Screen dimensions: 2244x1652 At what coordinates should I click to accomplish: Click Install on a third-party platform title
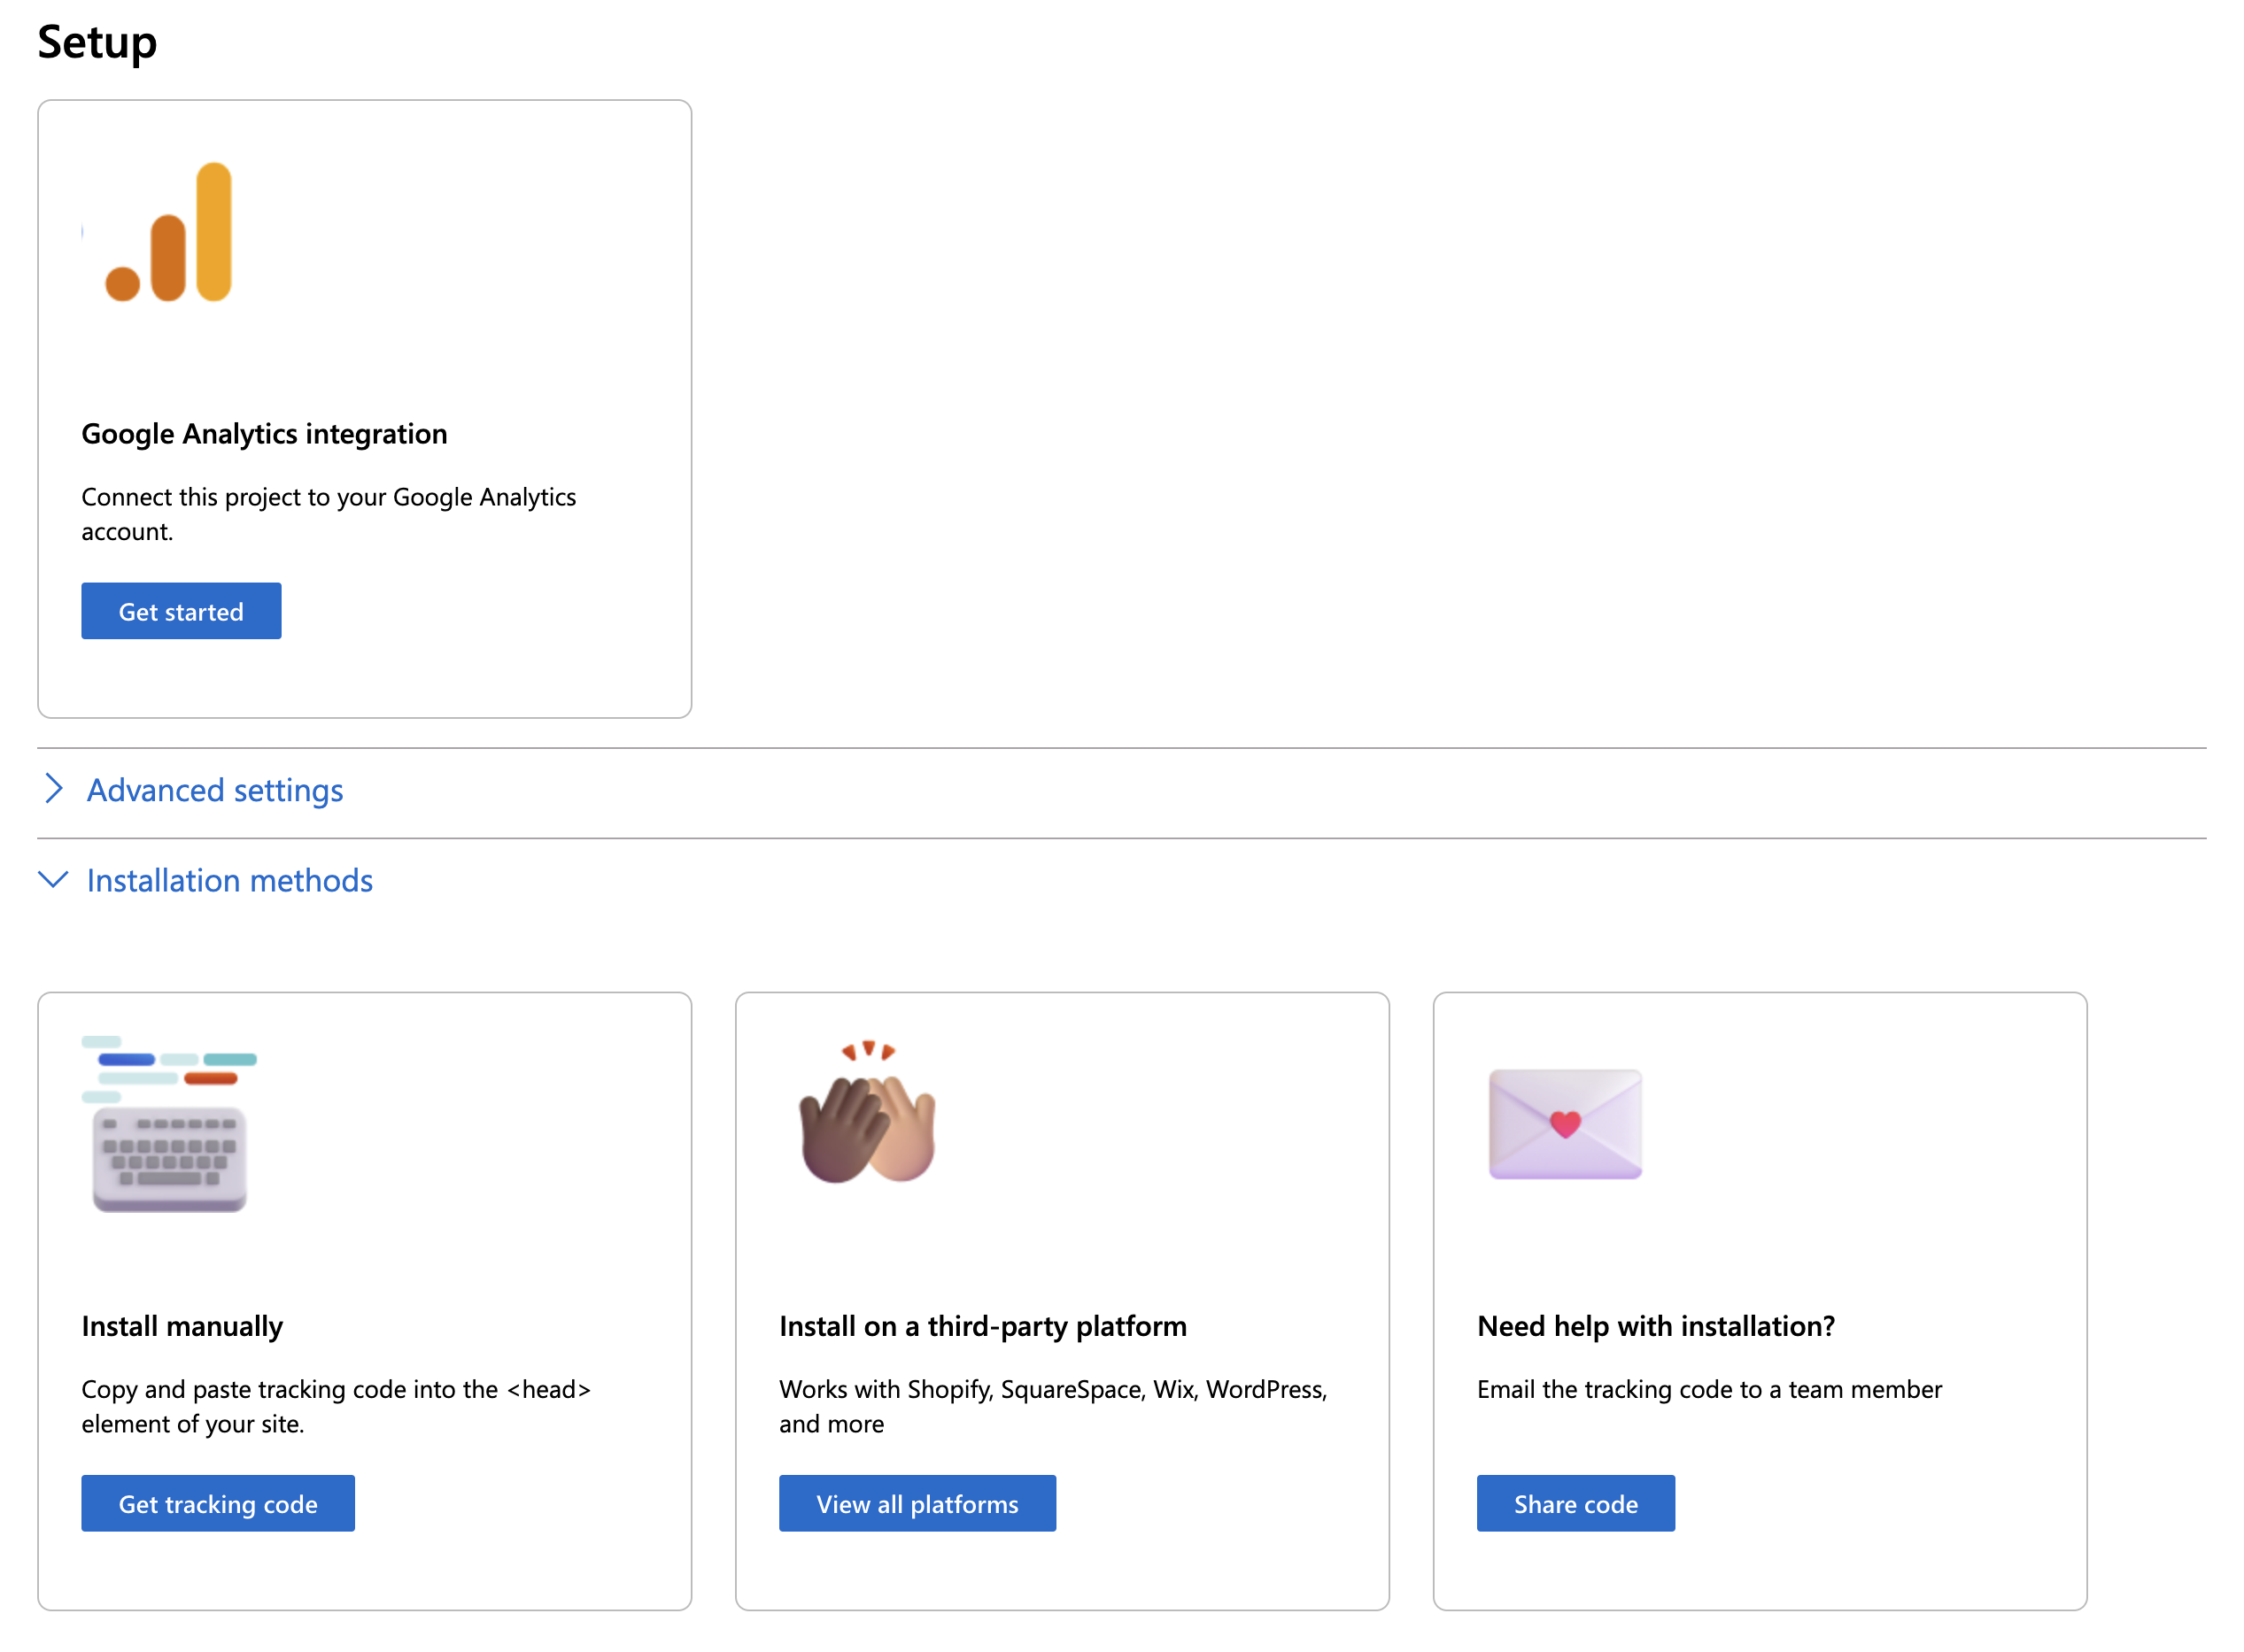click(x=982, y=1326)
